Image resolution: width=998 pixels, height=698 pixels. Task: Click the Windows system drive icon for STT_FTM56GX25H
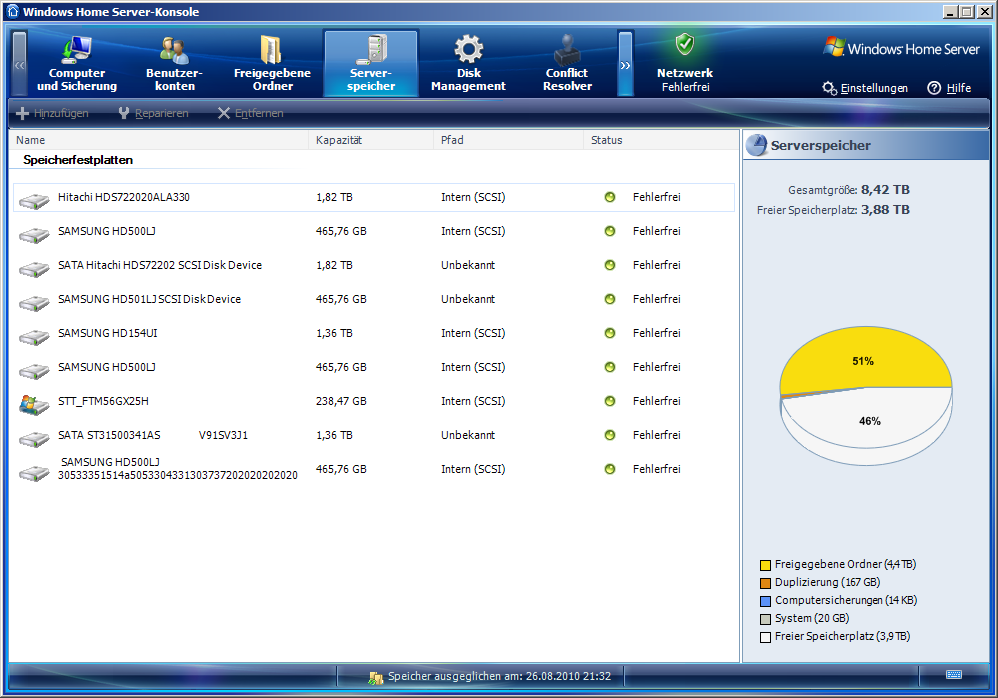34,405
